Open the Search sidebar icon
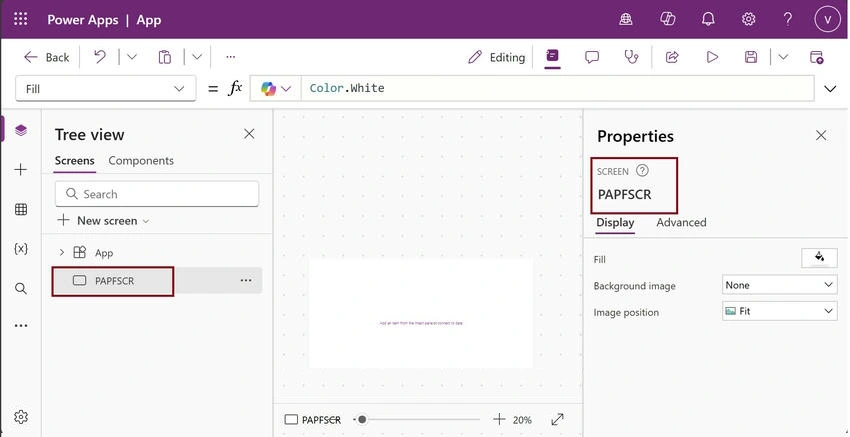850x437 pixels. [x=21, y=288]
